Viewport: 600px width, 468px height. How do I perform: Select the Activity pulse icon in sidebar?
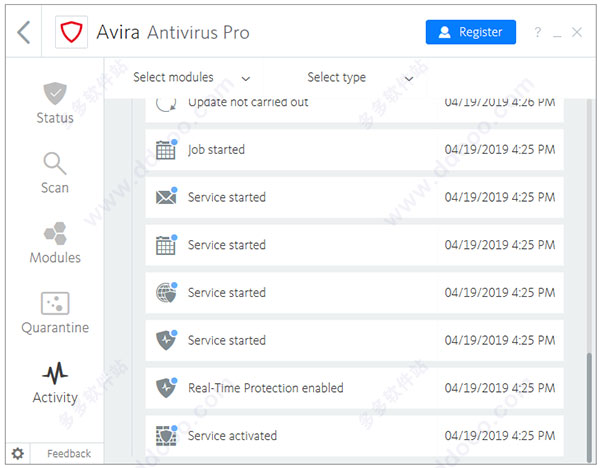click(55, 373)
